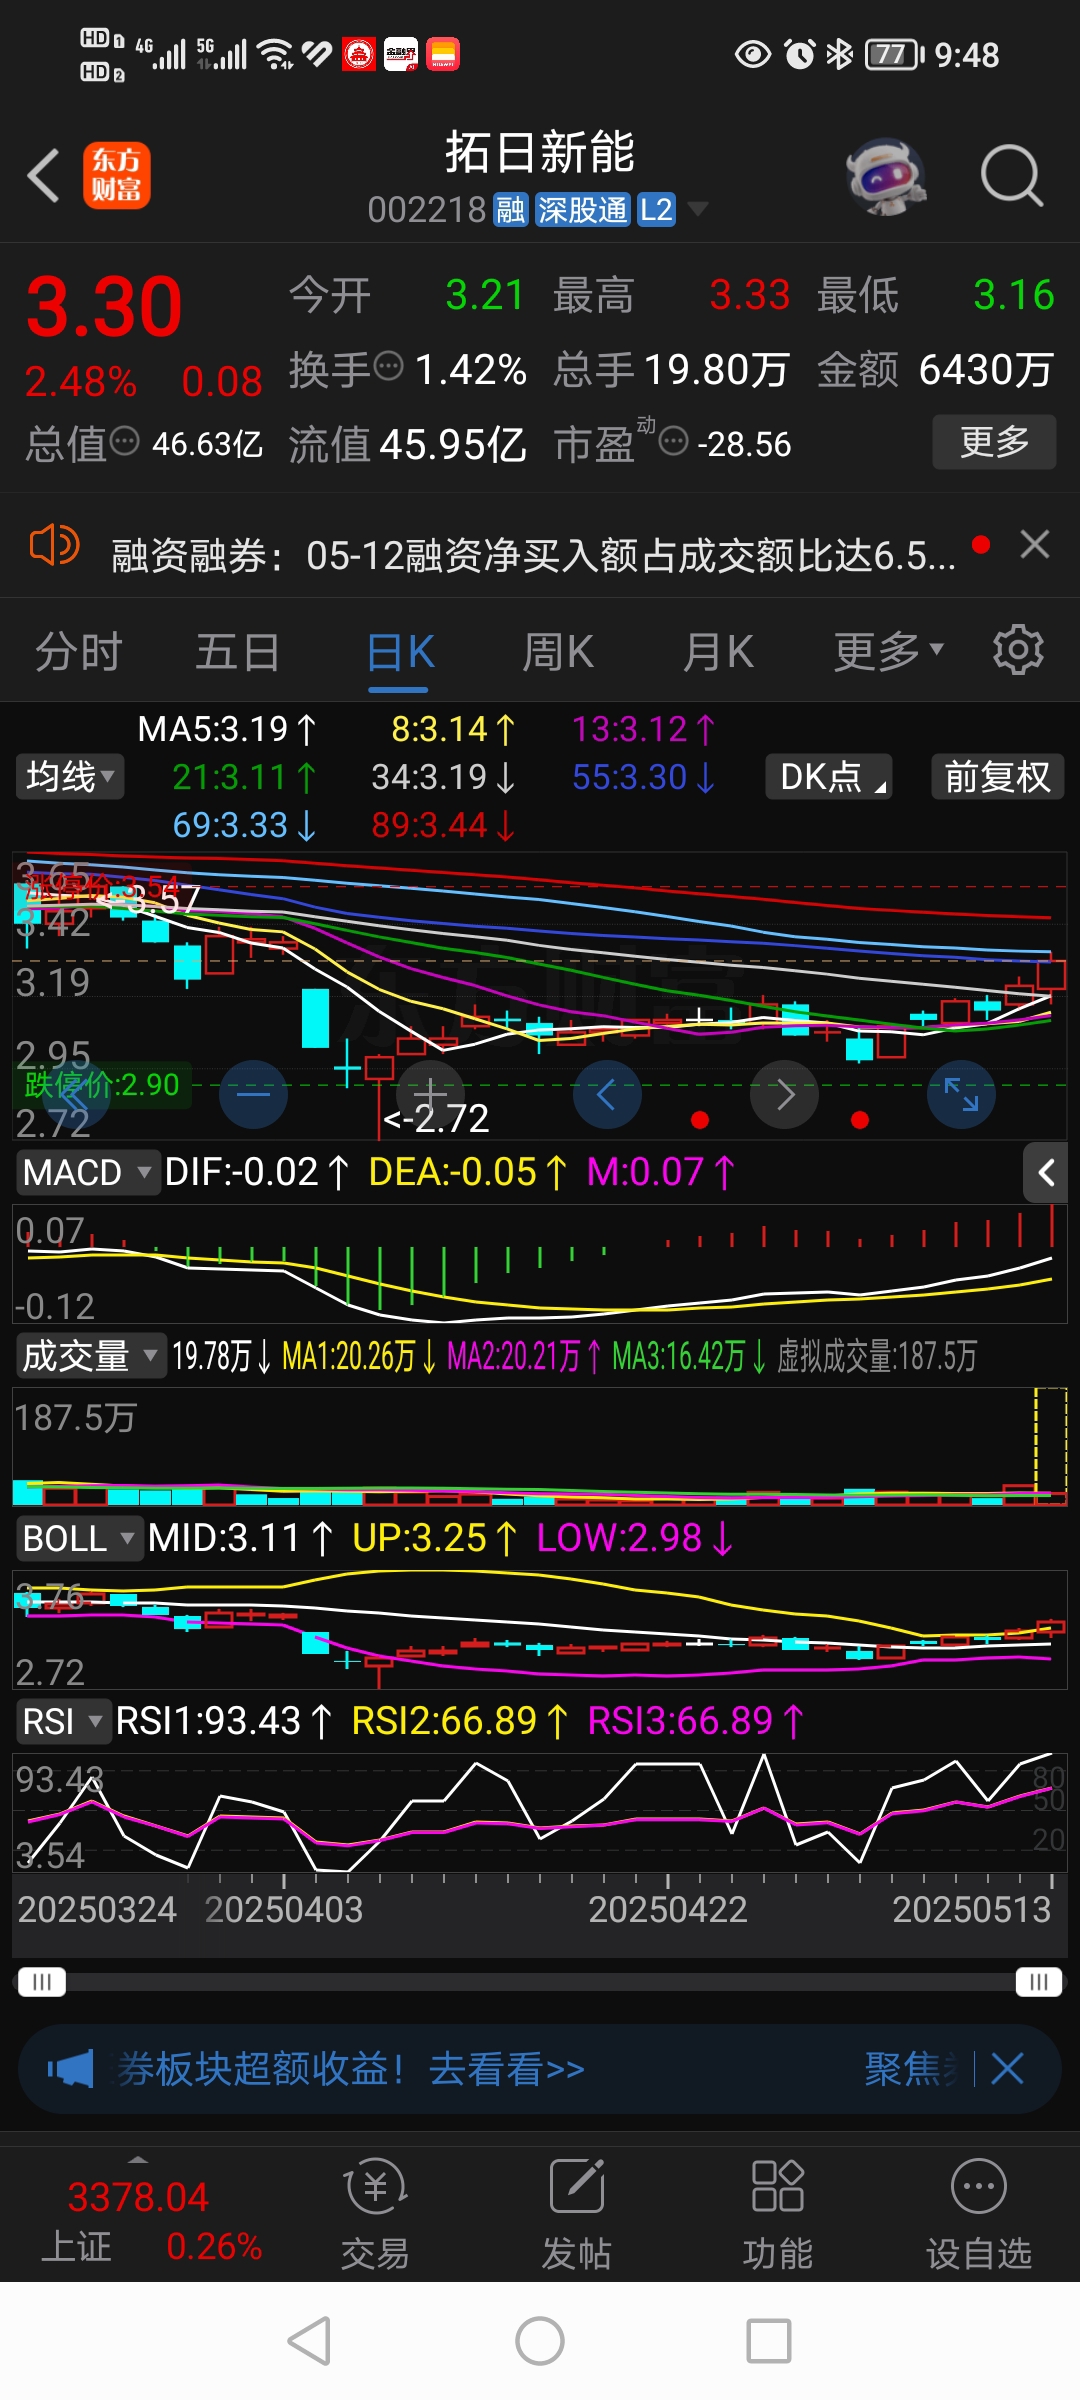Screen dimensions: 1080x2400
Task: Tap right handle of date range slider
Action: point(1038,1981)
